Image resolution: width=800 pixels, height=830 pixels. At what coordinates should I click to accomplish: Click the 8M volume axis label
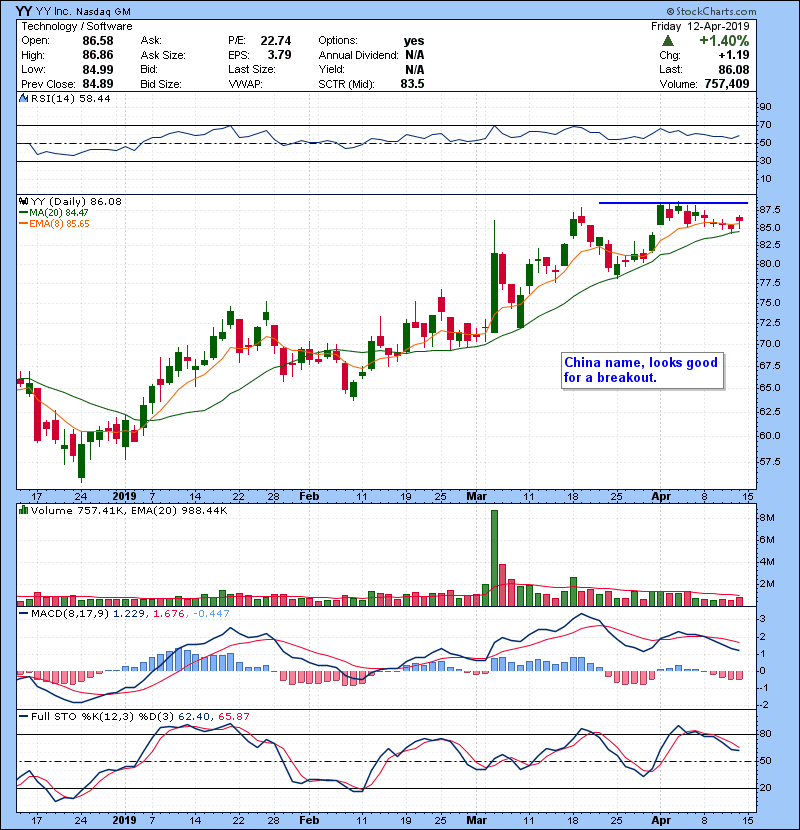[767, 518]
